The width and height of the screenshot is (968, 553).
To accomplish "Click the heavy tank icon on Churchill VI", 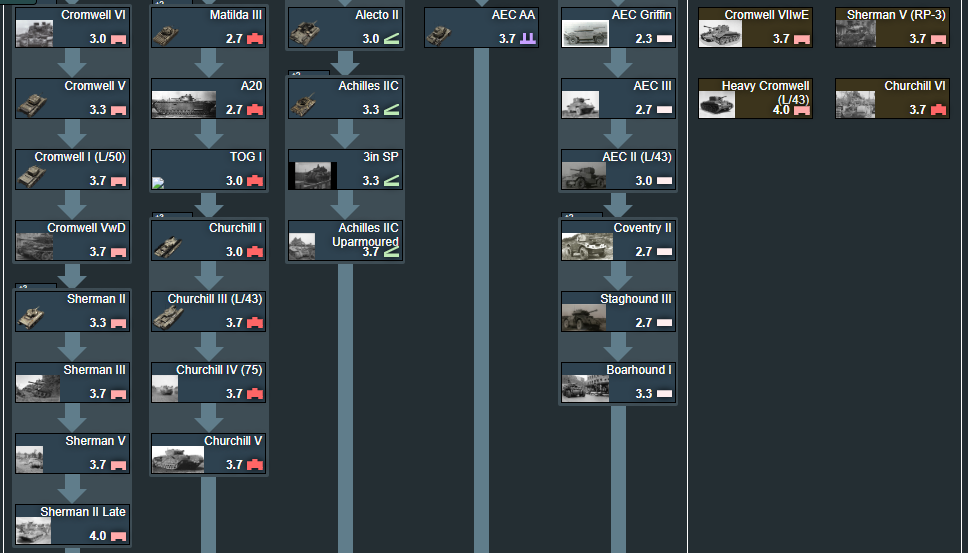I will pos(938,110).
